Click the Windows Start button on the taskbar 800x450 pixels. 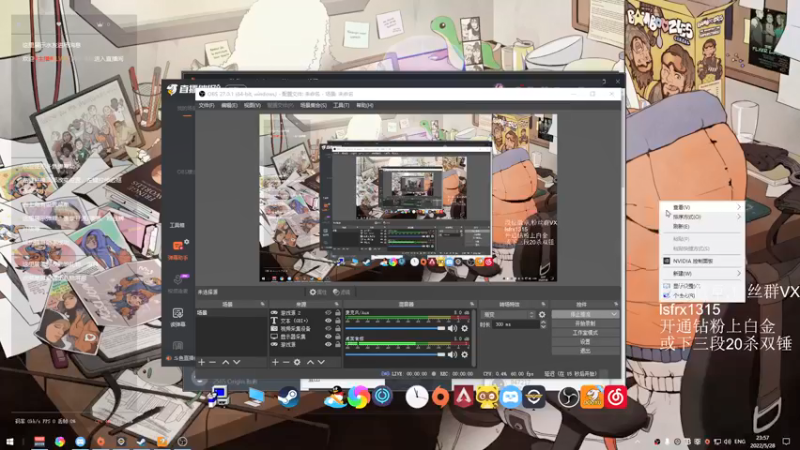9,442
